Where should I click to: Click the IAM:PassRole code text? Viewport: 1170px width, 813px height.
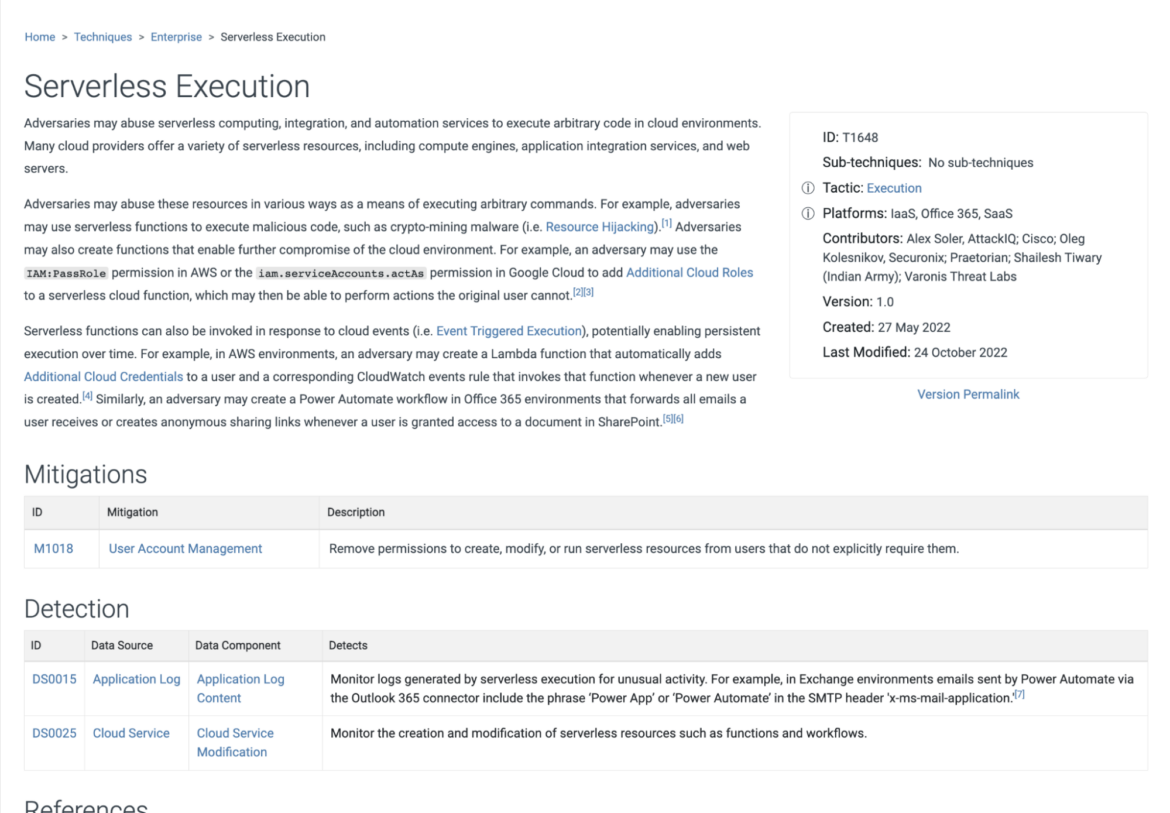pos(66,274)
